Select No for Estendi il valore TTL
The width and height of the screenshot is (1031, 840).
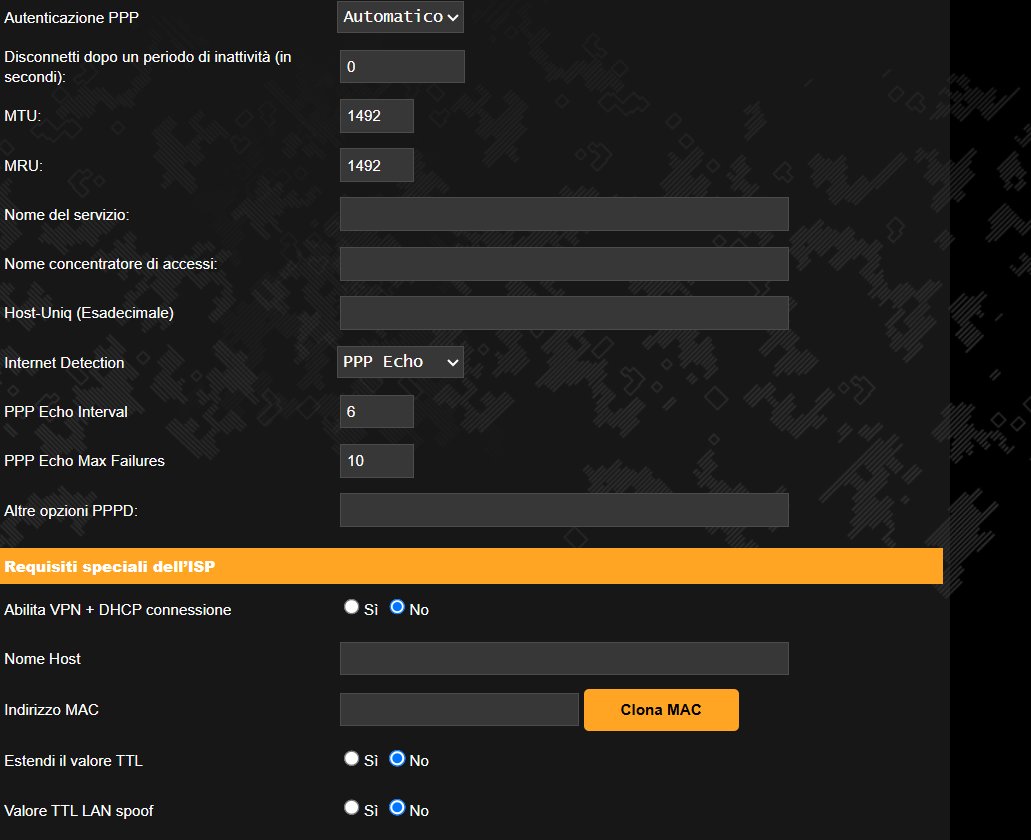(397, 759)
